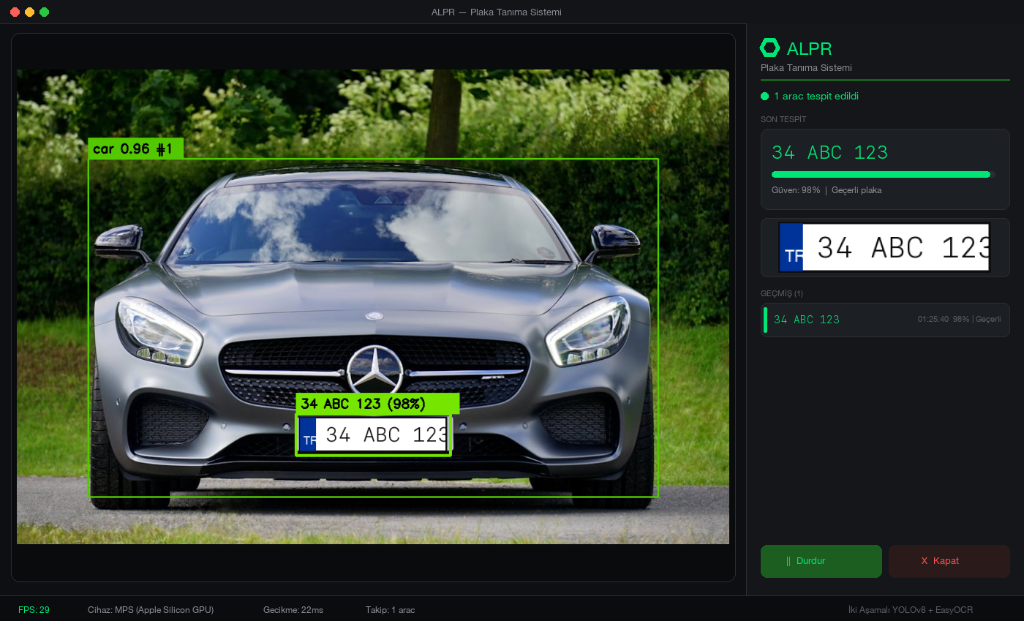1024x621 pixels.
Task: Click the video frame showing the Mercedes car
Action: [x=373, y=306]
